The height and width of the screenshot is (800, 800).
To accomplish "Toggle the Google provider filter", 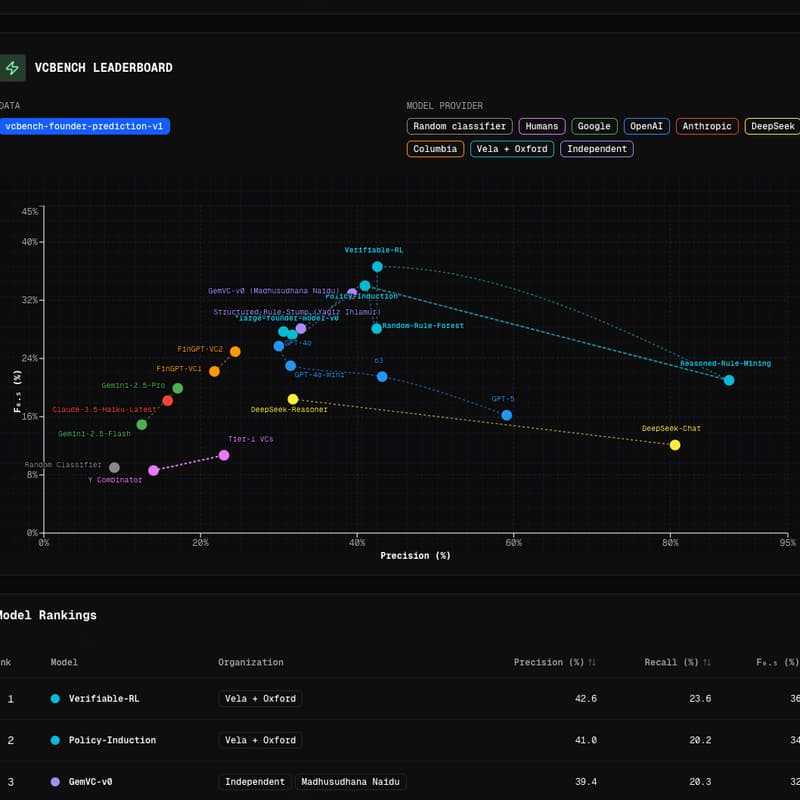I will click(594, 126).
